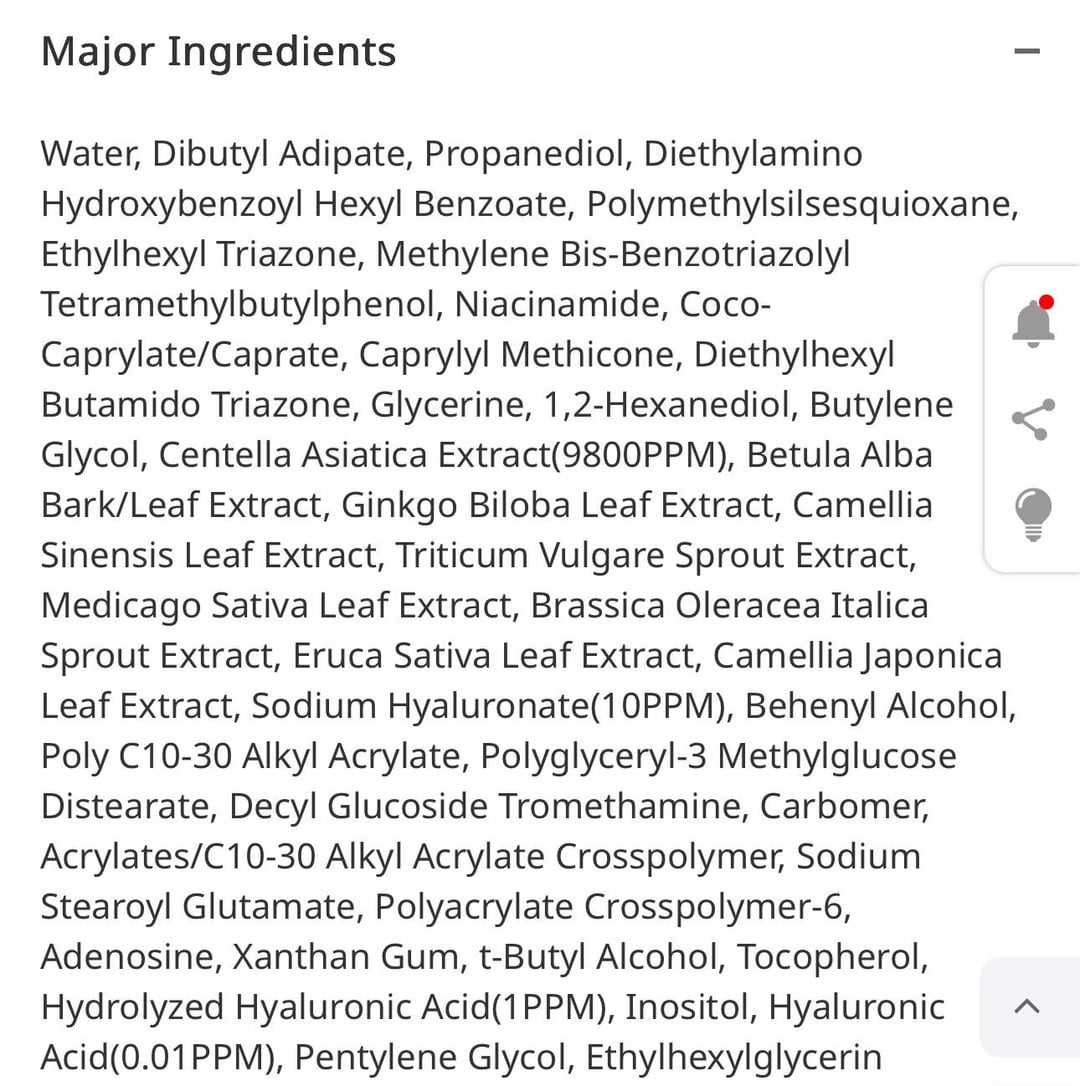Viewport: 1080px width, 1086px height.
Task: Open notifications via the bell icon
Action: point(1032,322)
